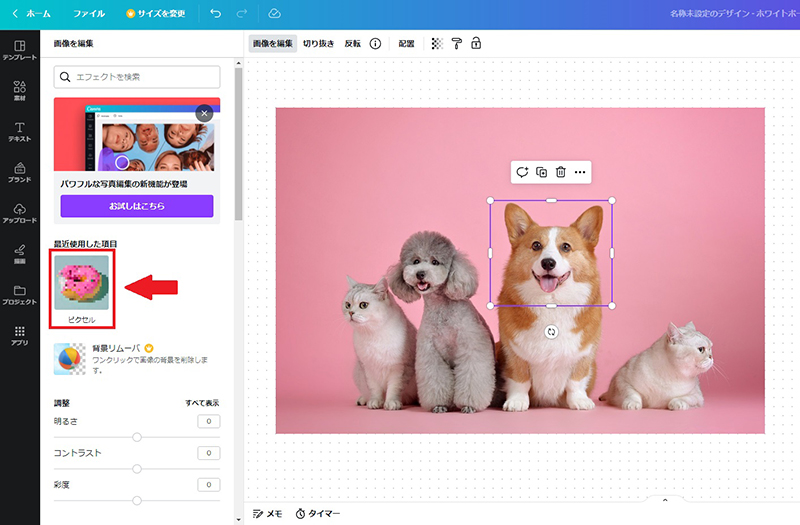Click the bottom-right corner handle of selection
This screenshot has height=525, width=800.
point(612,306)
